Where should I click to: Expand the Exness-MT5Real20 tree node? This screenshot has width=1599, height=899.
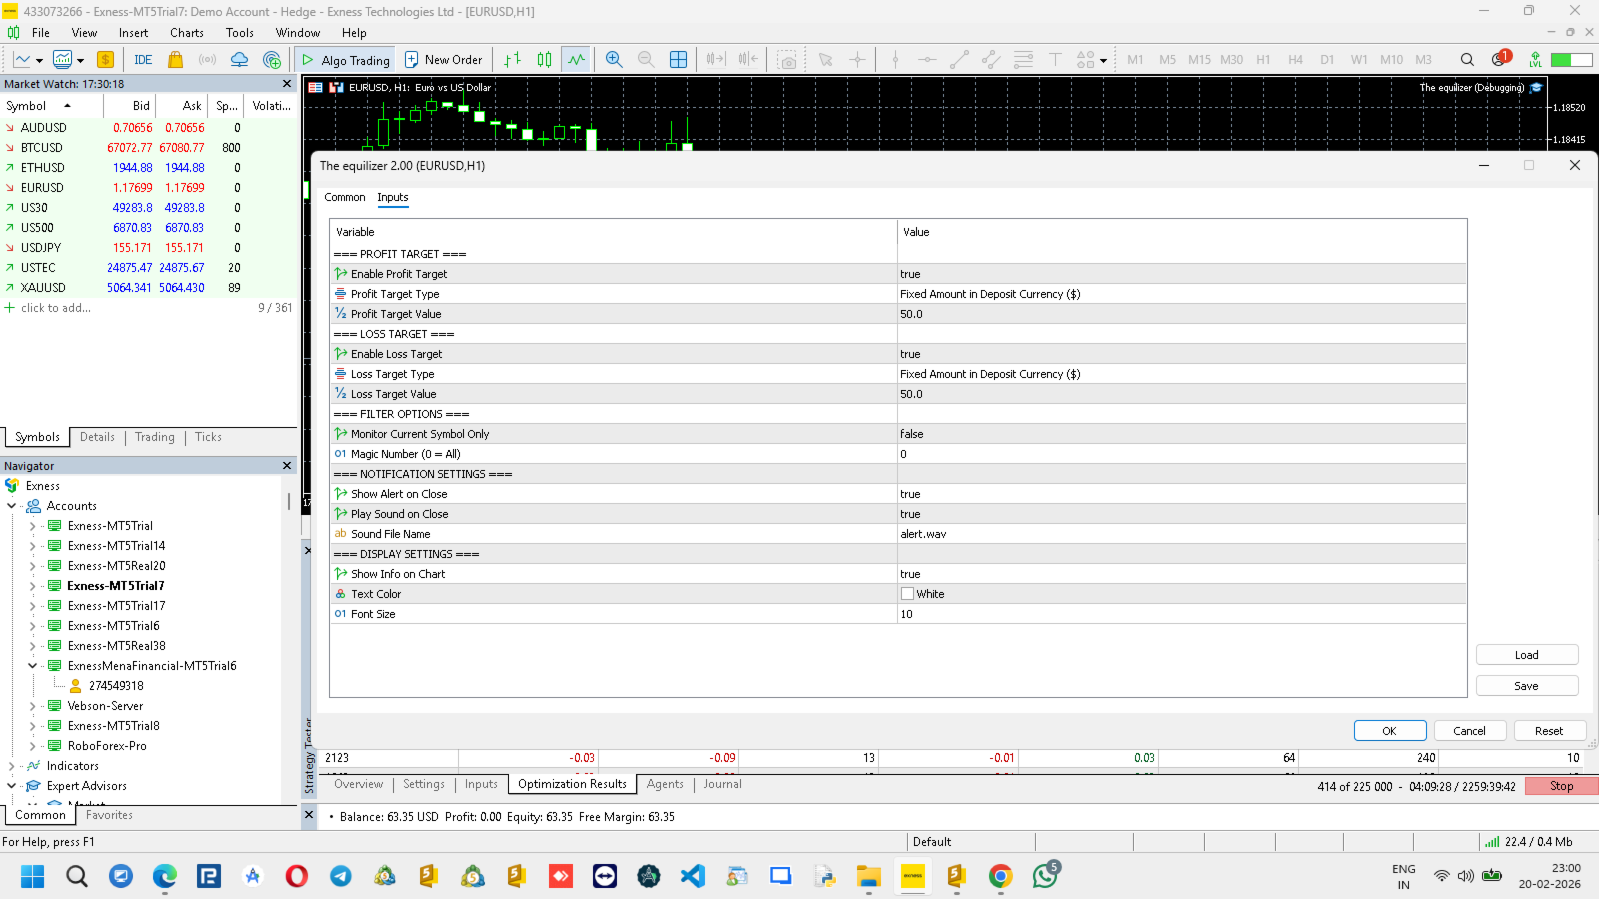pyautogui.click(x=32, y=566)
